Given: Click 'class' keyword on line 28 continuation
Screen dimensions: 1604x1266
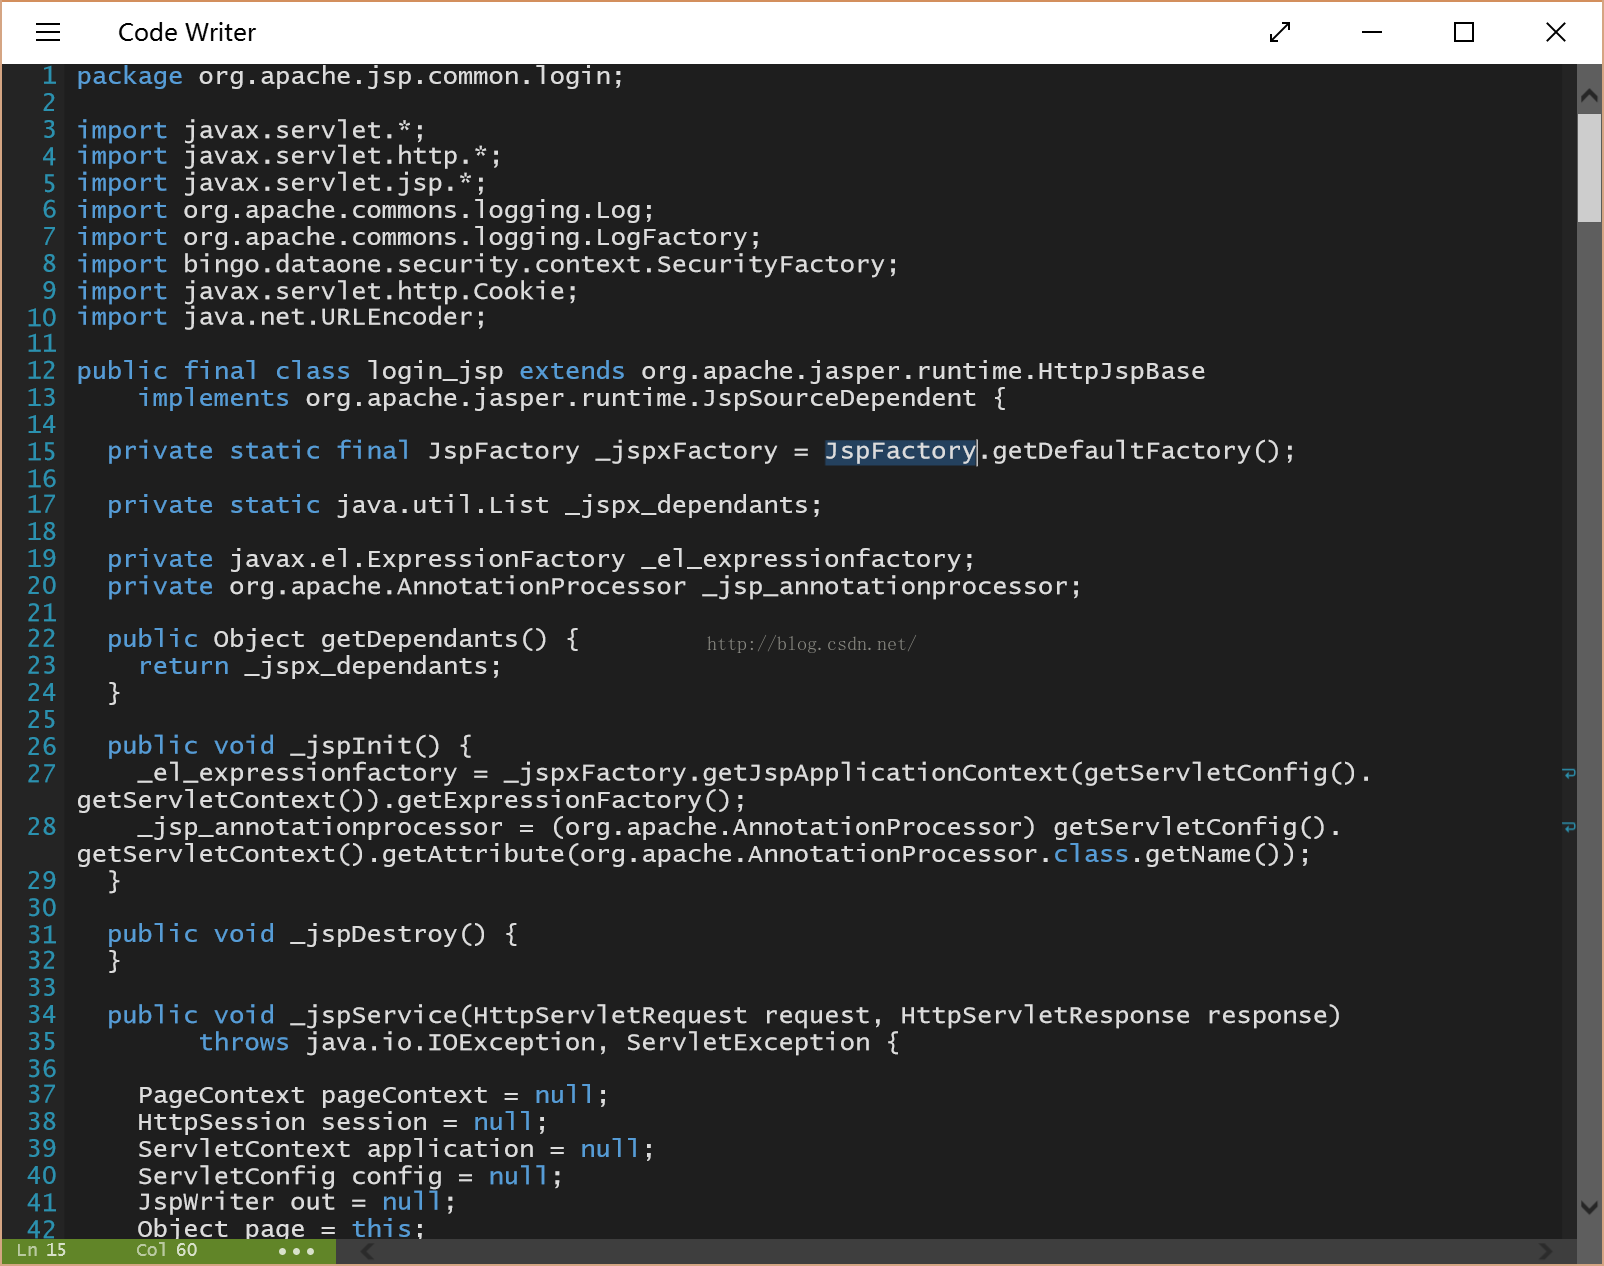Looking at the screenshot, I should (x=1091, y=854).
